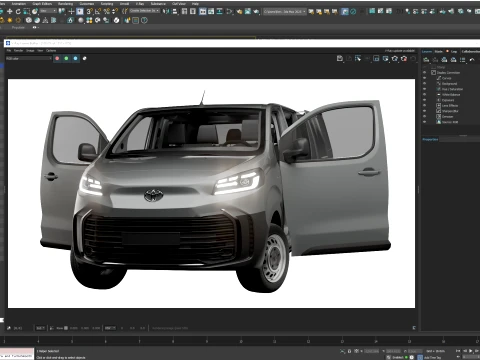Click the create layer icon in Layers panel
Viewport: 480px width, 360px height.
pyautogui.click(x=426, y=60)
